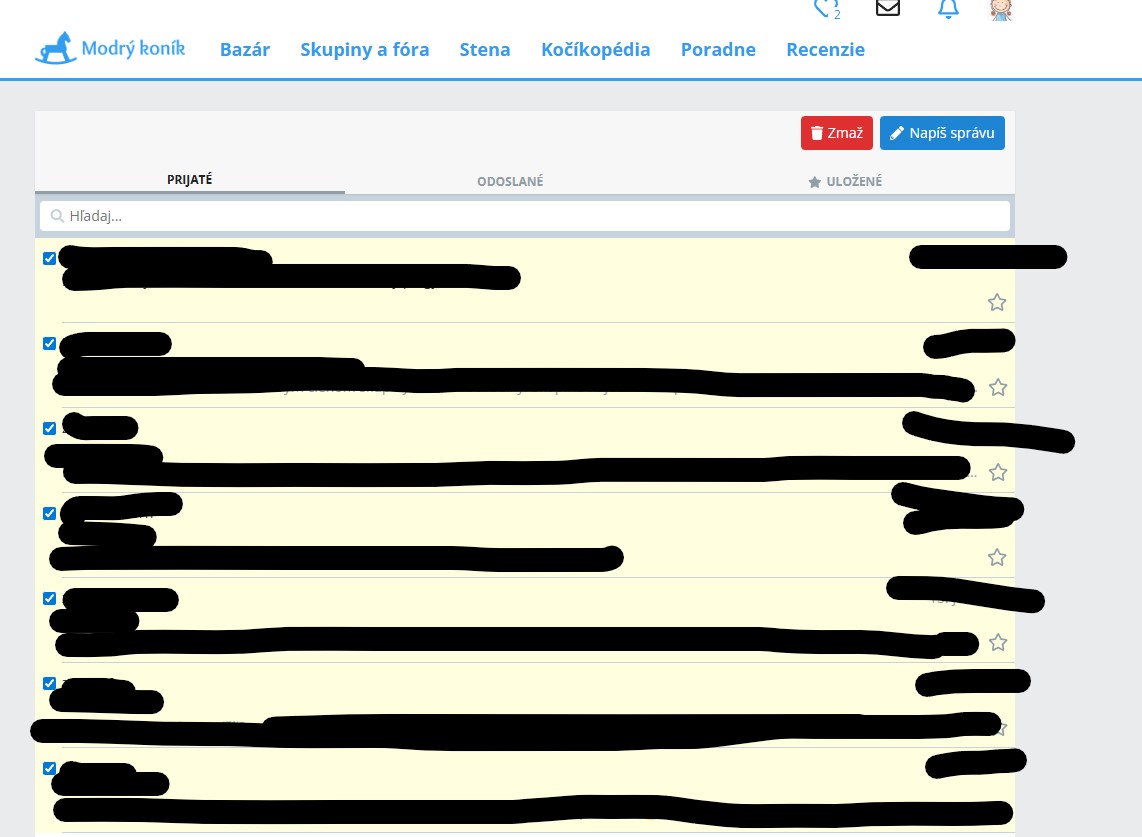Screen dimensions: 1142x837
Task: Star the fifth message in the list
Action: pos(997,642)
